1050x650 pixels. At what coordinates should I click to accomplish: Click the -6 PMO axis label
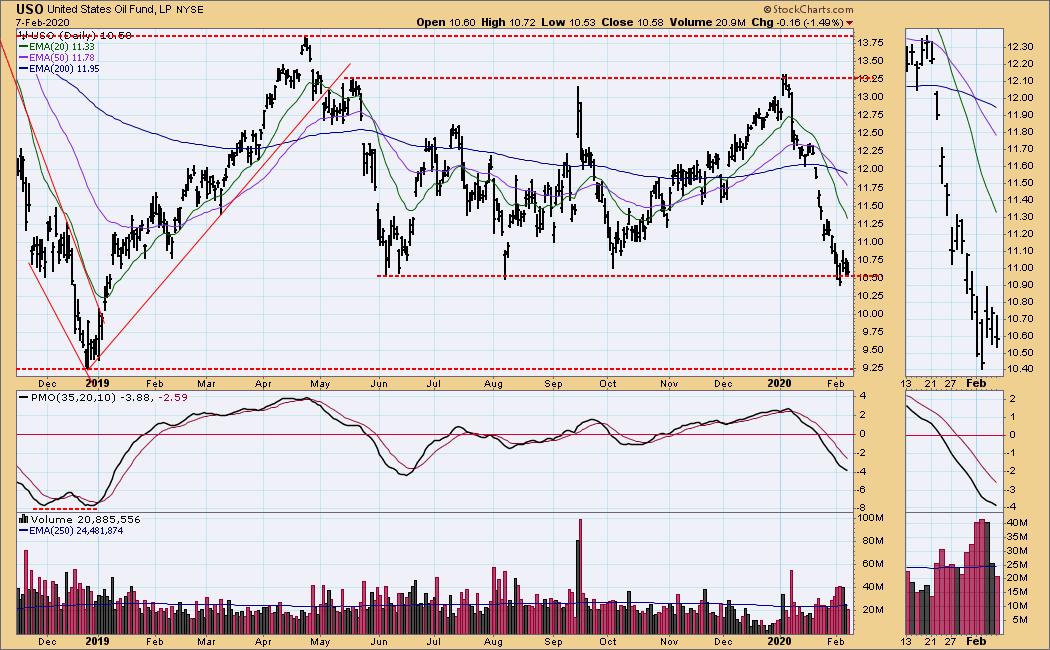tap(862, 490)
